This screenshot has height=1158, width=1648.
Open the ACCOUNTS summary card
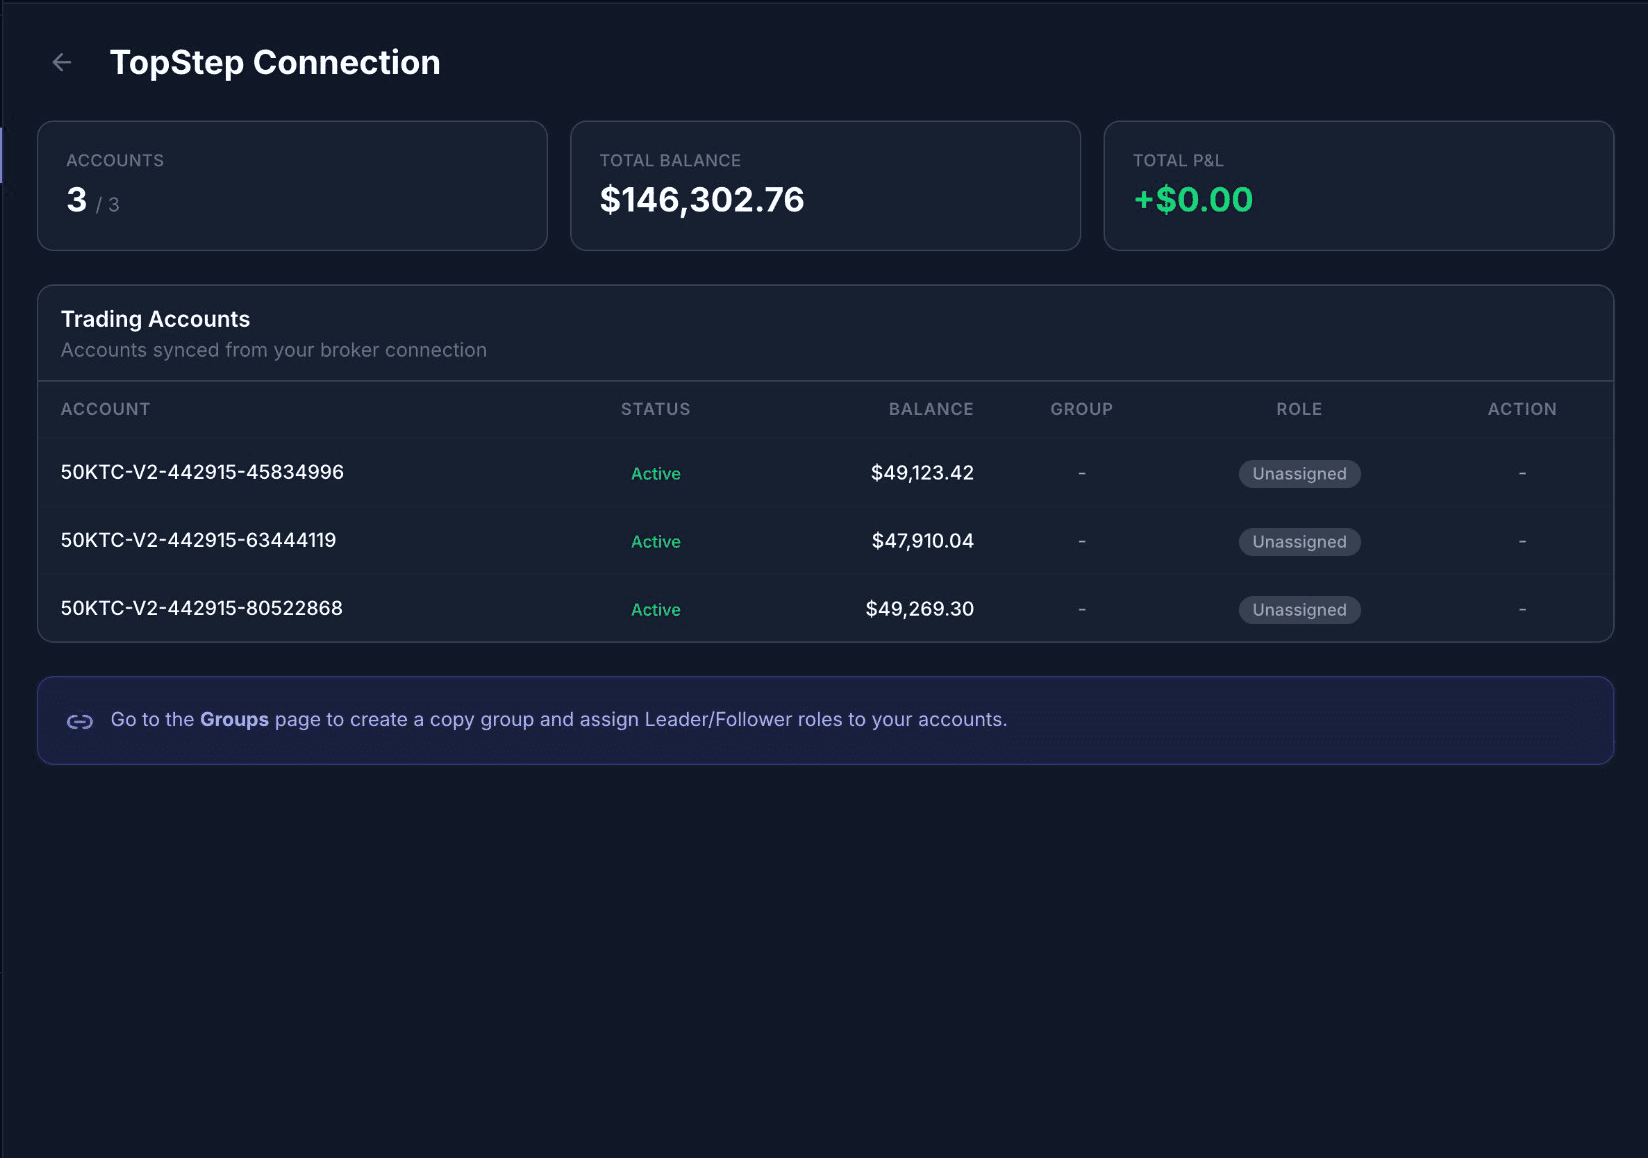[291, 185]
